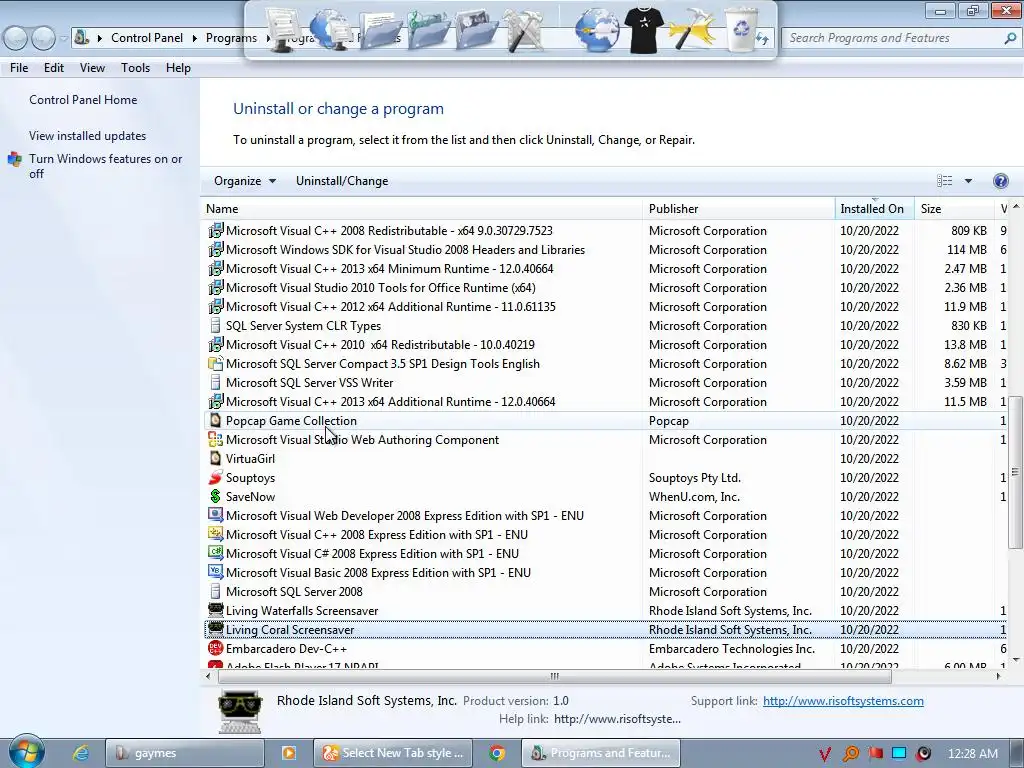This screenshot has height=768, width=1024.
Task: Open the Documents folder dock icon
Action: point(379,29)
